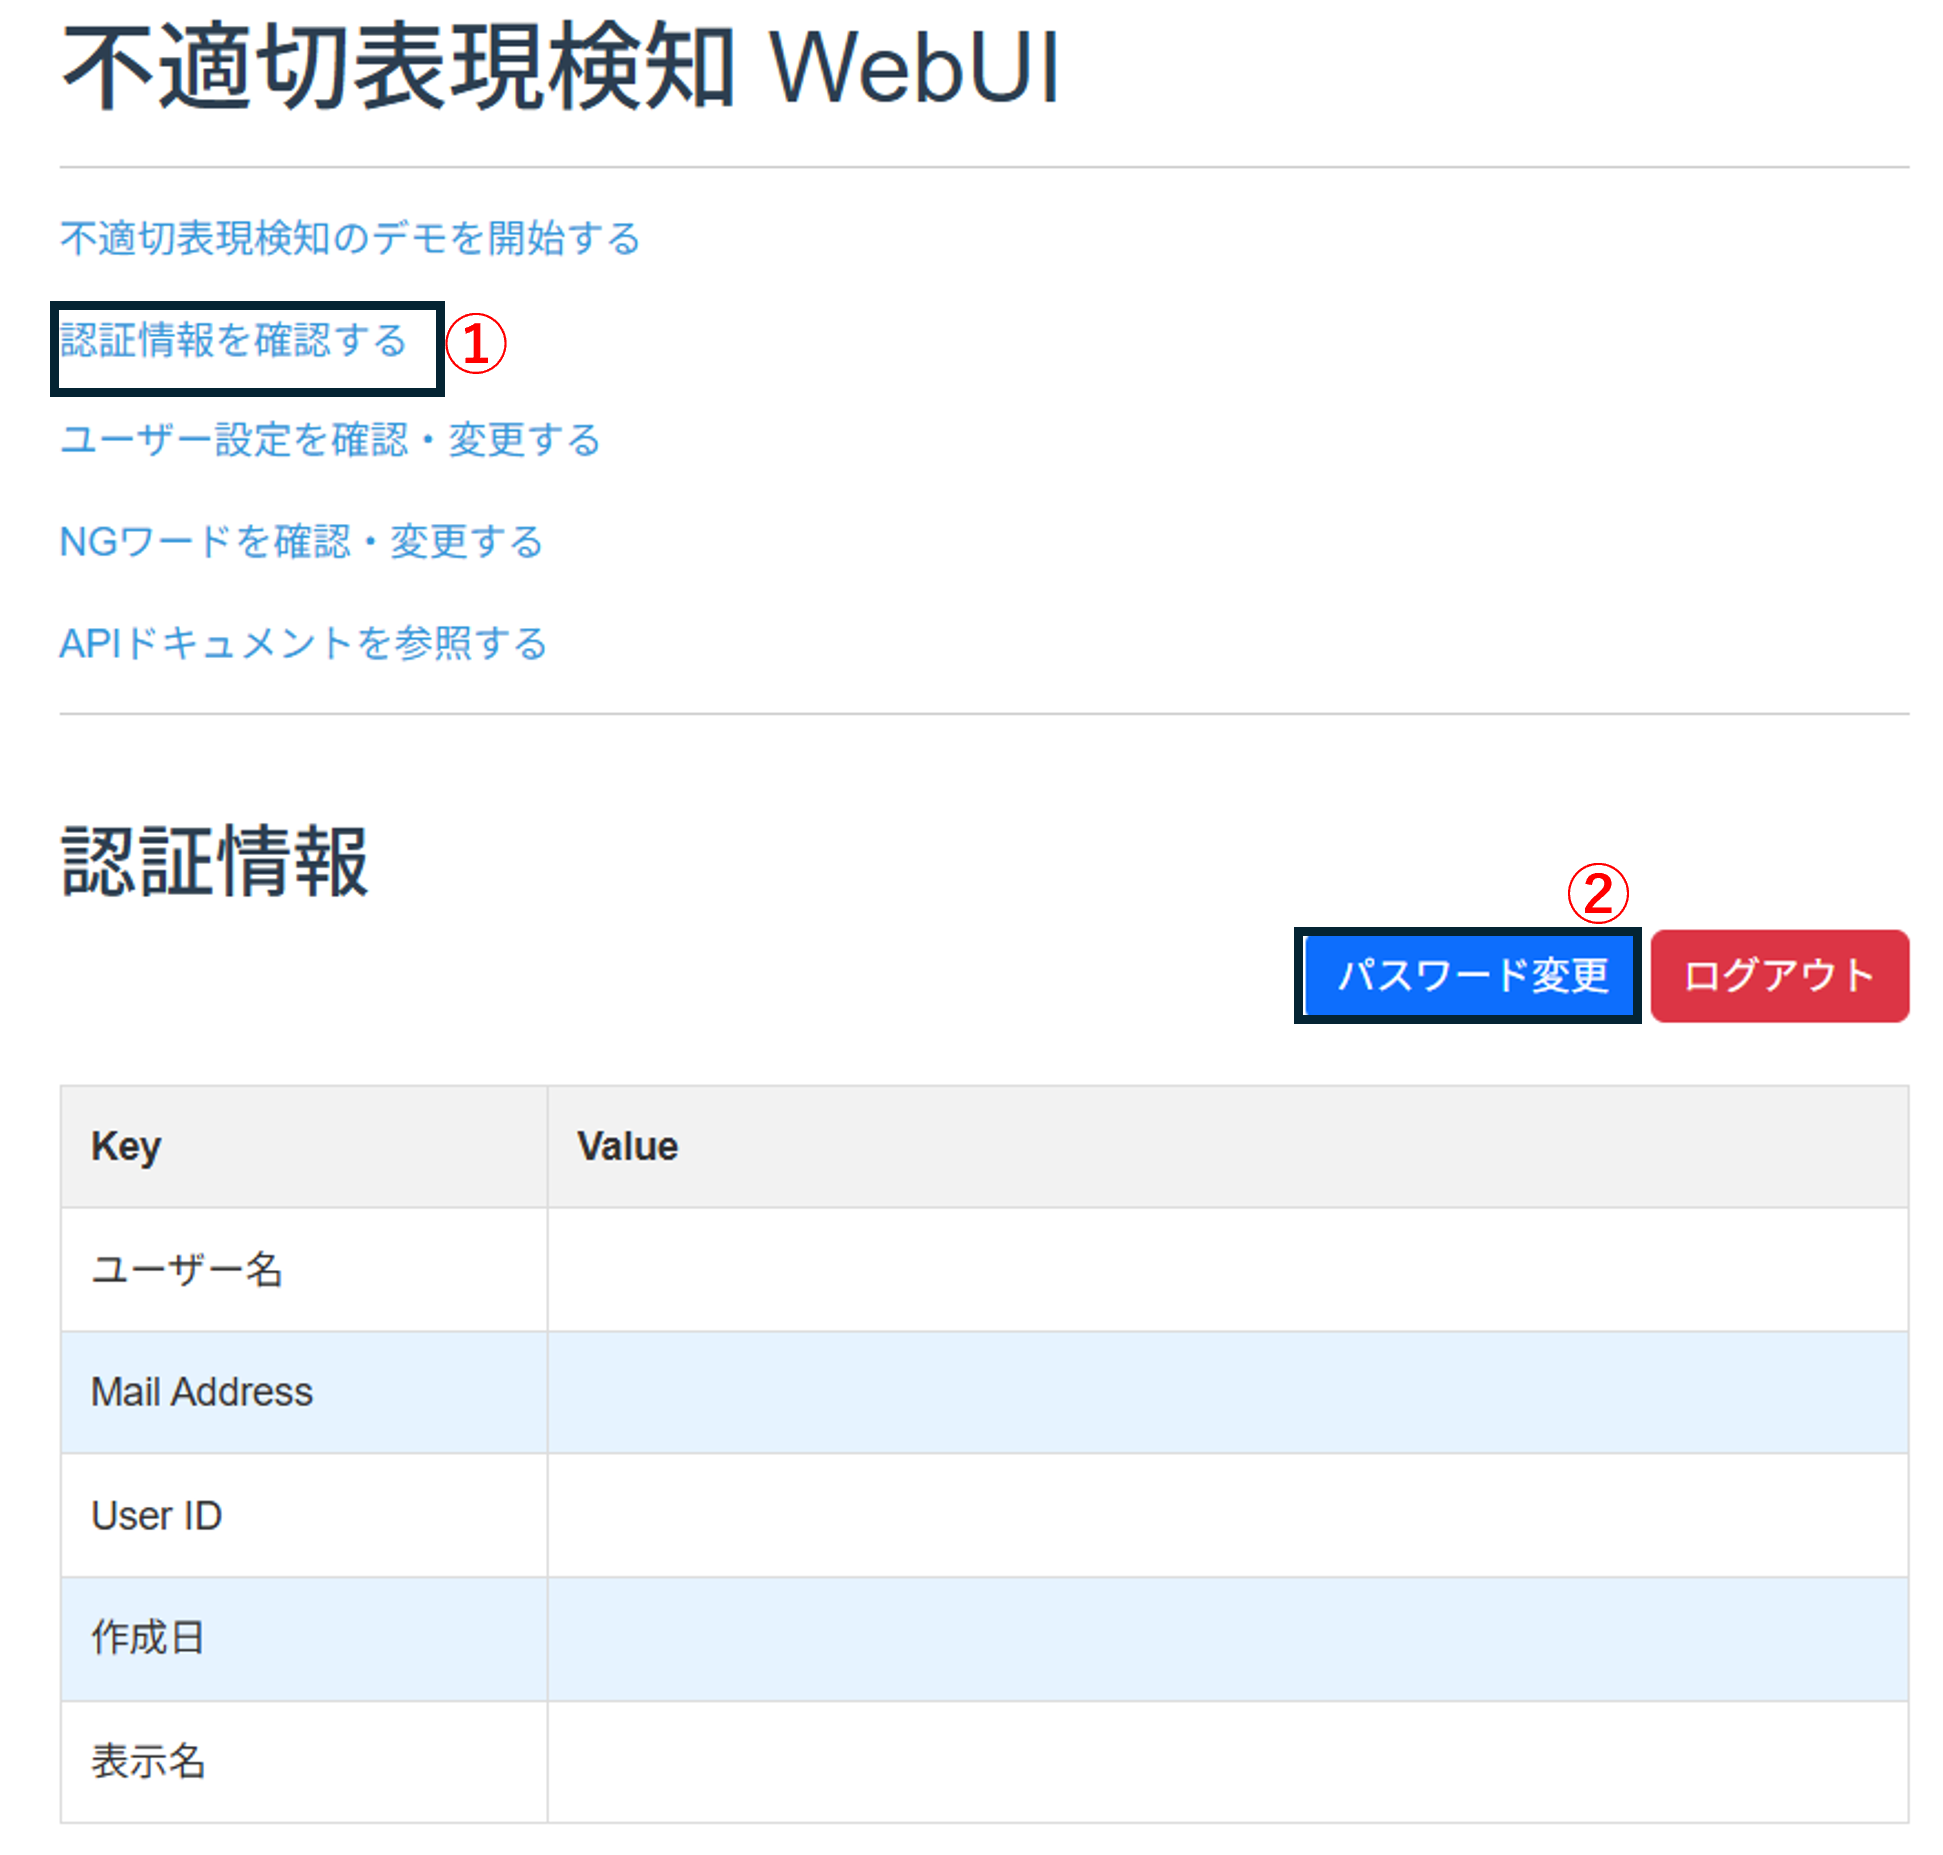This screenshot has width=1943, height=1855.
Task: Open APIドキュメントを参照する link
Action: 303,643
